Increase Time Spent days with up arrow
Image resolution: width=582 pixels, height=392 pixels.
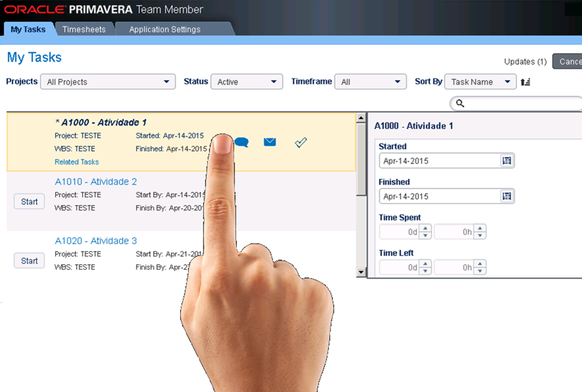click(x=425, y=228)
